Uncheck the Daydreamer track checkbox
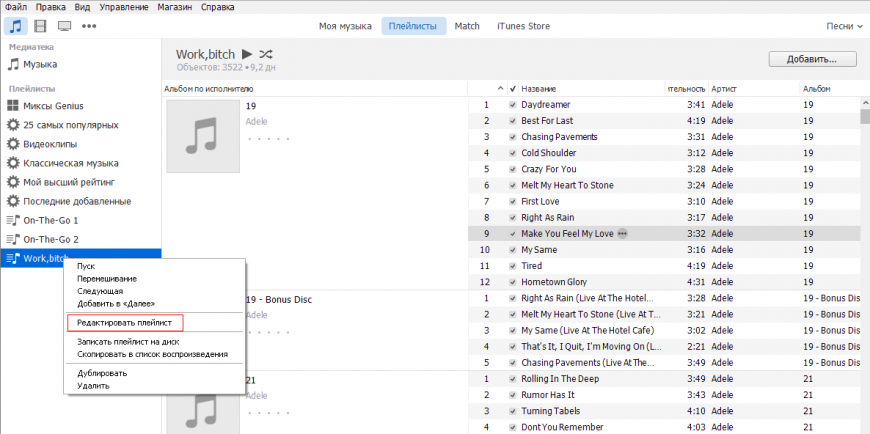The width and height of the screenshot is (870, 434). tap(512, 105)
